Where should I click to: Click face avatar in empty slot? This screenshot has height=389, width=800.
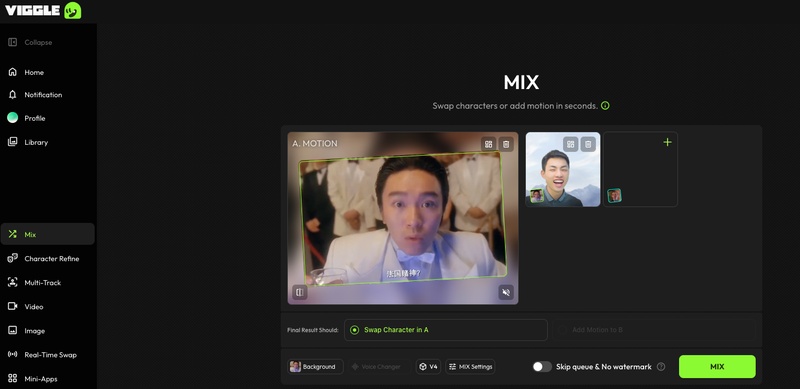[614, 196]
